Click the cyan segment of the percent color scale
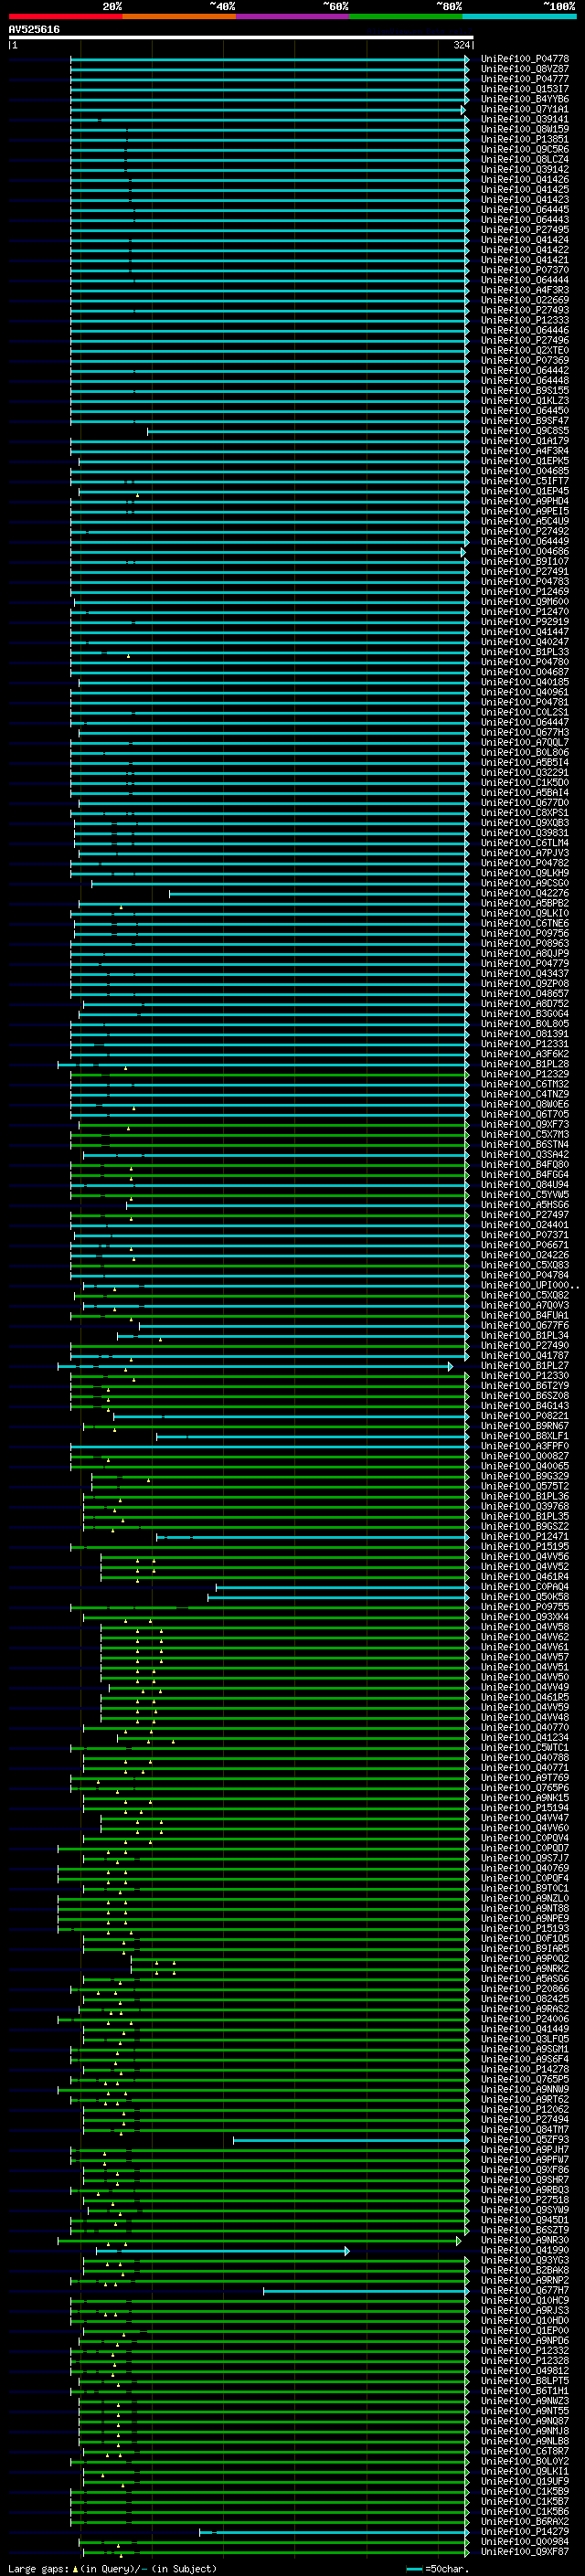585x2576 pixels. [x=519, y=17]
